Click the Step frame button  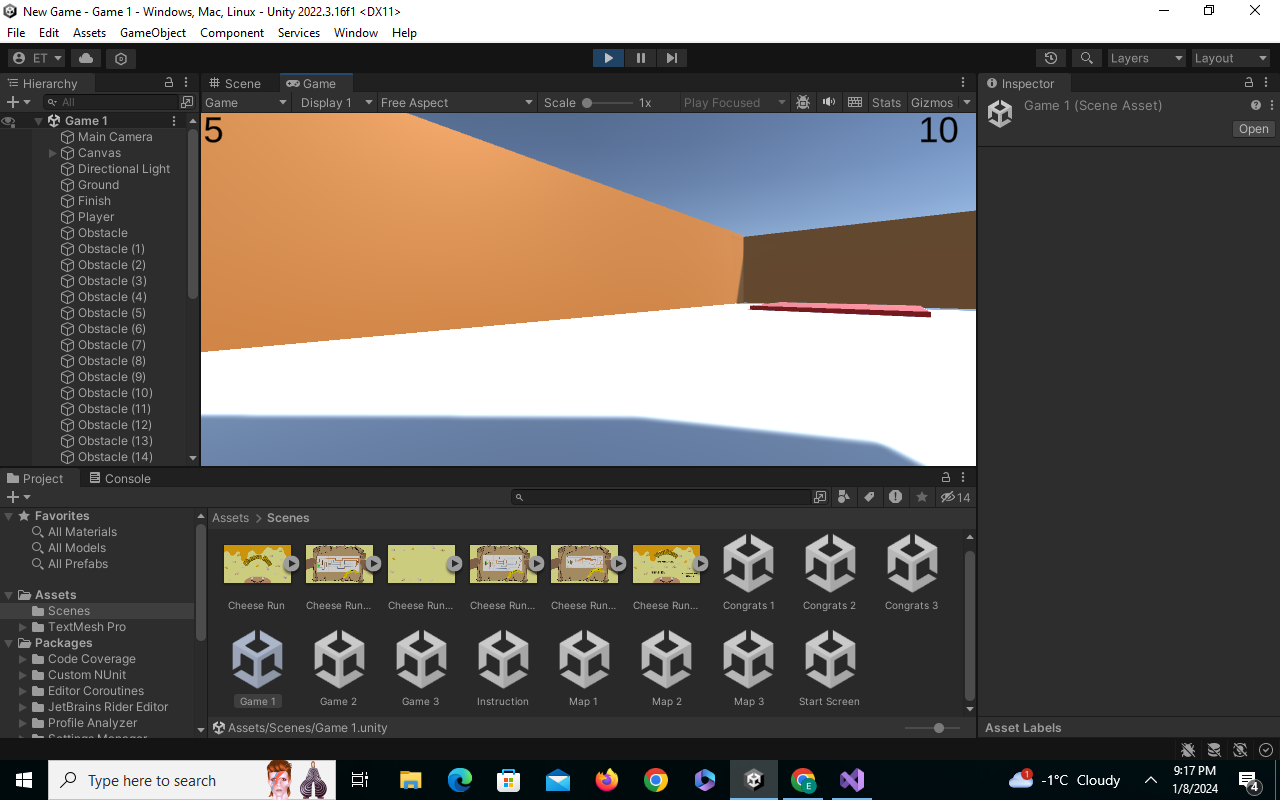(672, 58)
